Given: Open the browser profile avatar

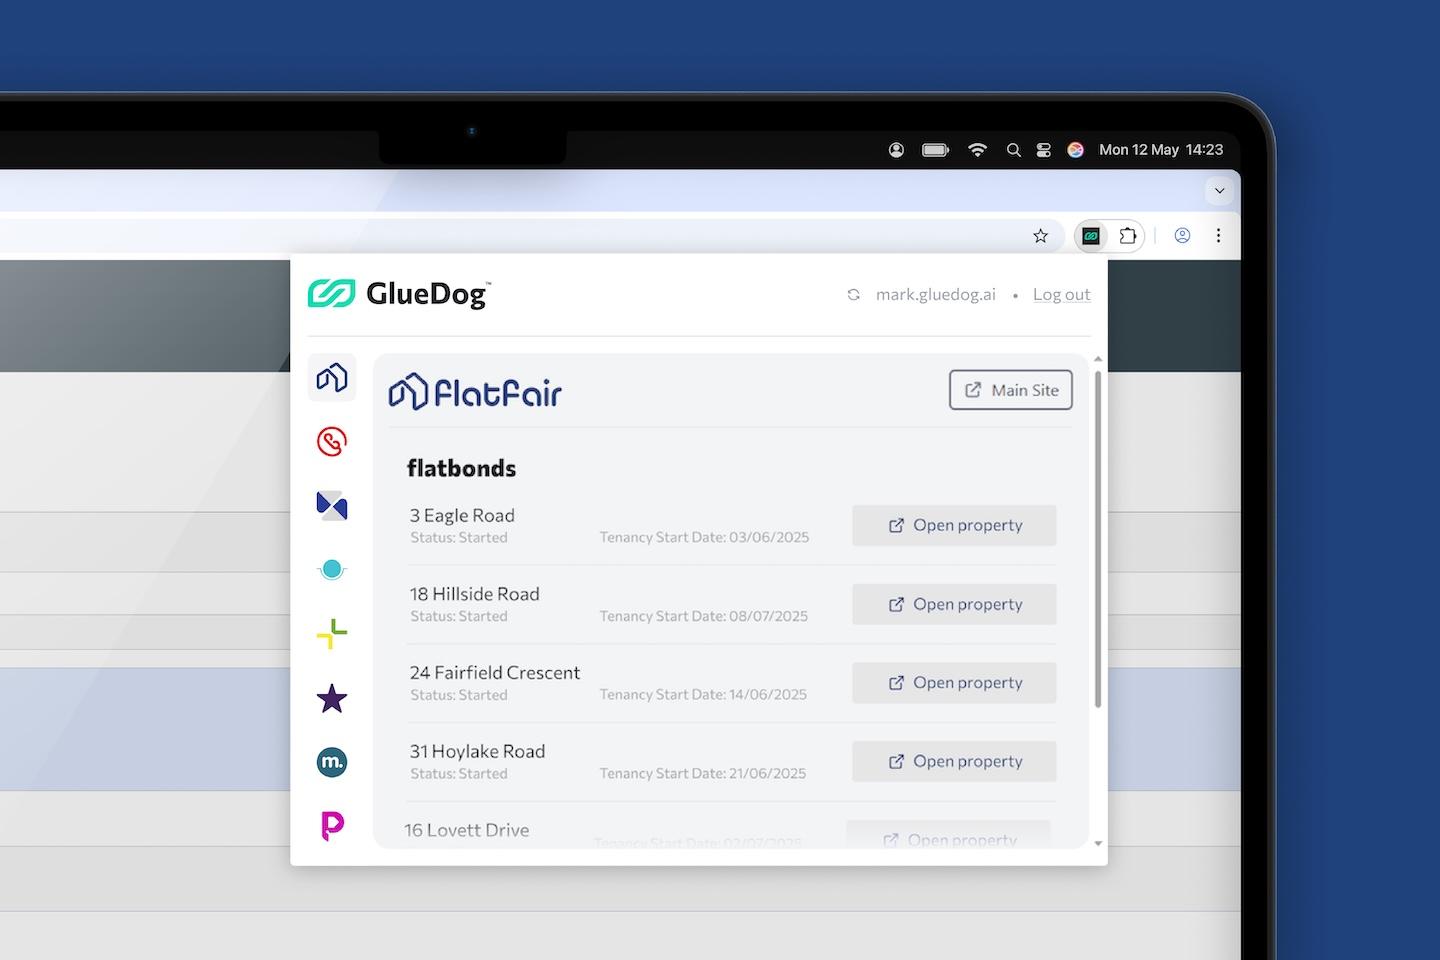Looking at the screenshot, I should coord(1182,235).
